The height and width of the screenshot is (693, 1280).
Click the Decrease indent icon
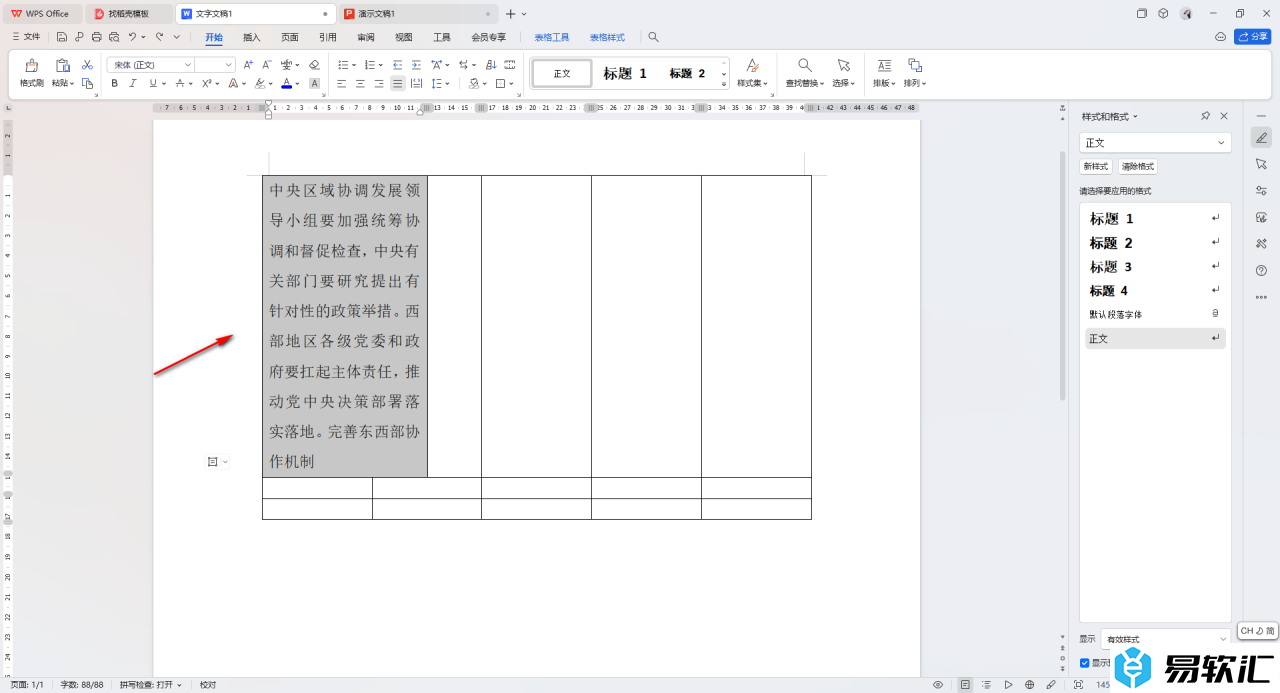(397, 64)
